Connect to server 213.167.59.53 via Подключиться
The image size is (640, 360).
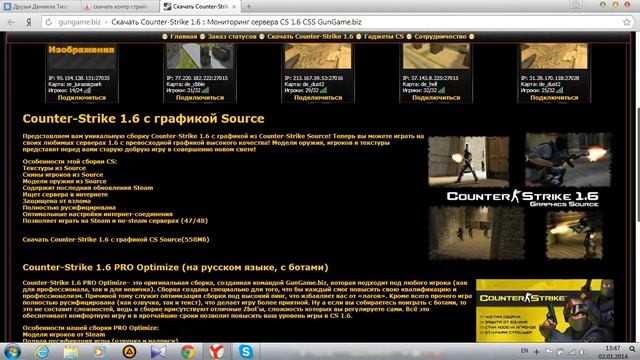(318, 98)
